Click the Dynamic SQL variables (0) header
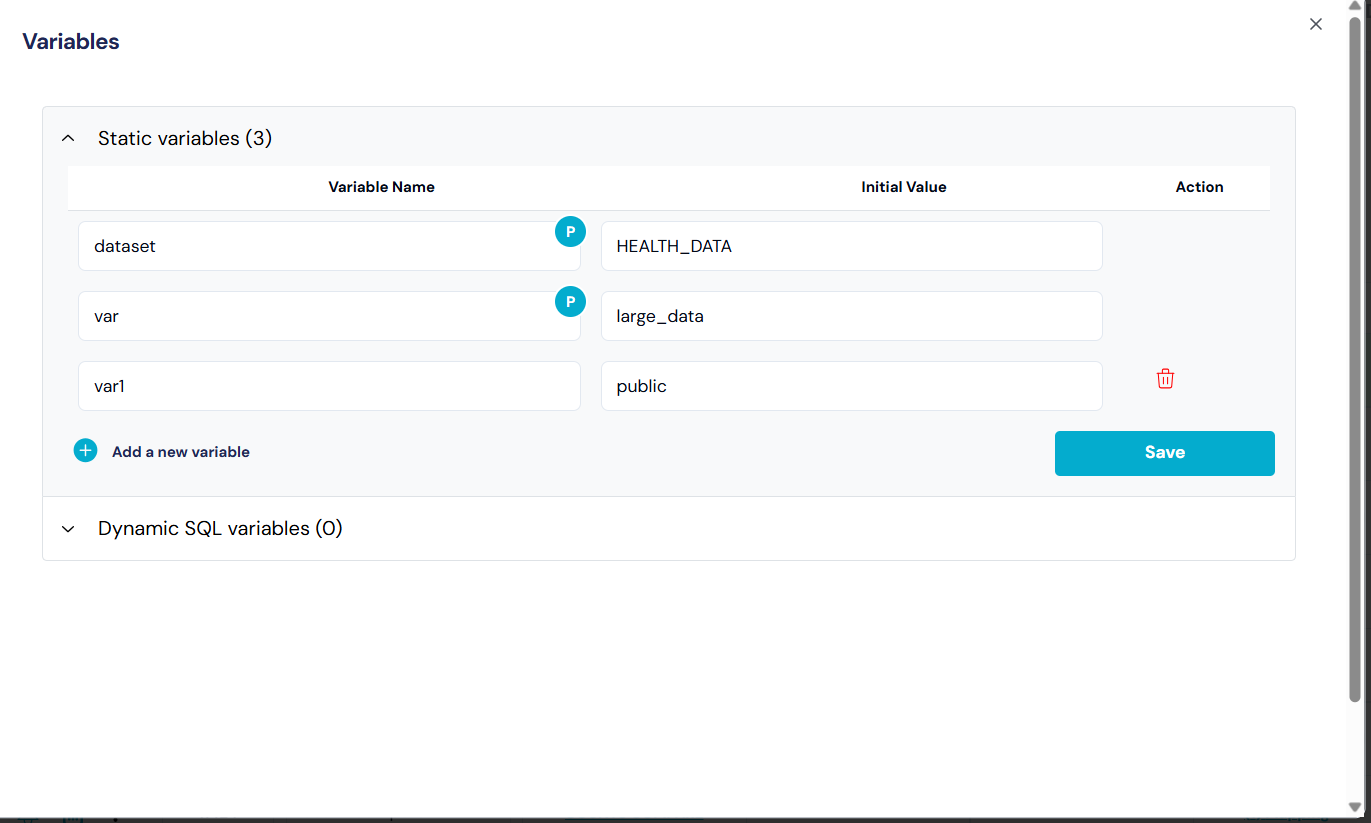 pos(220,529)
